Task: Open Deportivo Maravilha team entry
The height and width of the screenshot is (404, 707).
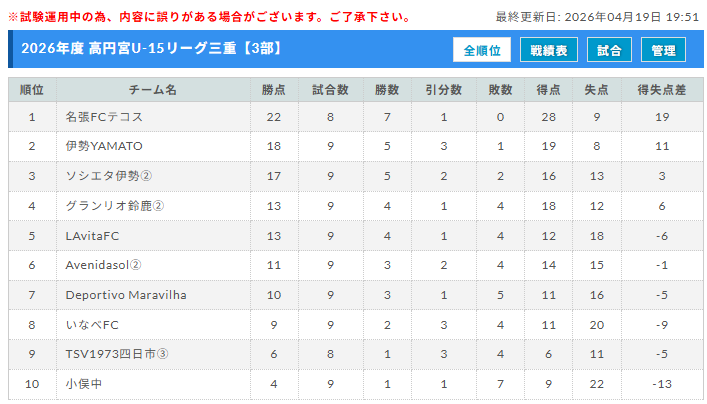Action: click(x=126, y=295)
